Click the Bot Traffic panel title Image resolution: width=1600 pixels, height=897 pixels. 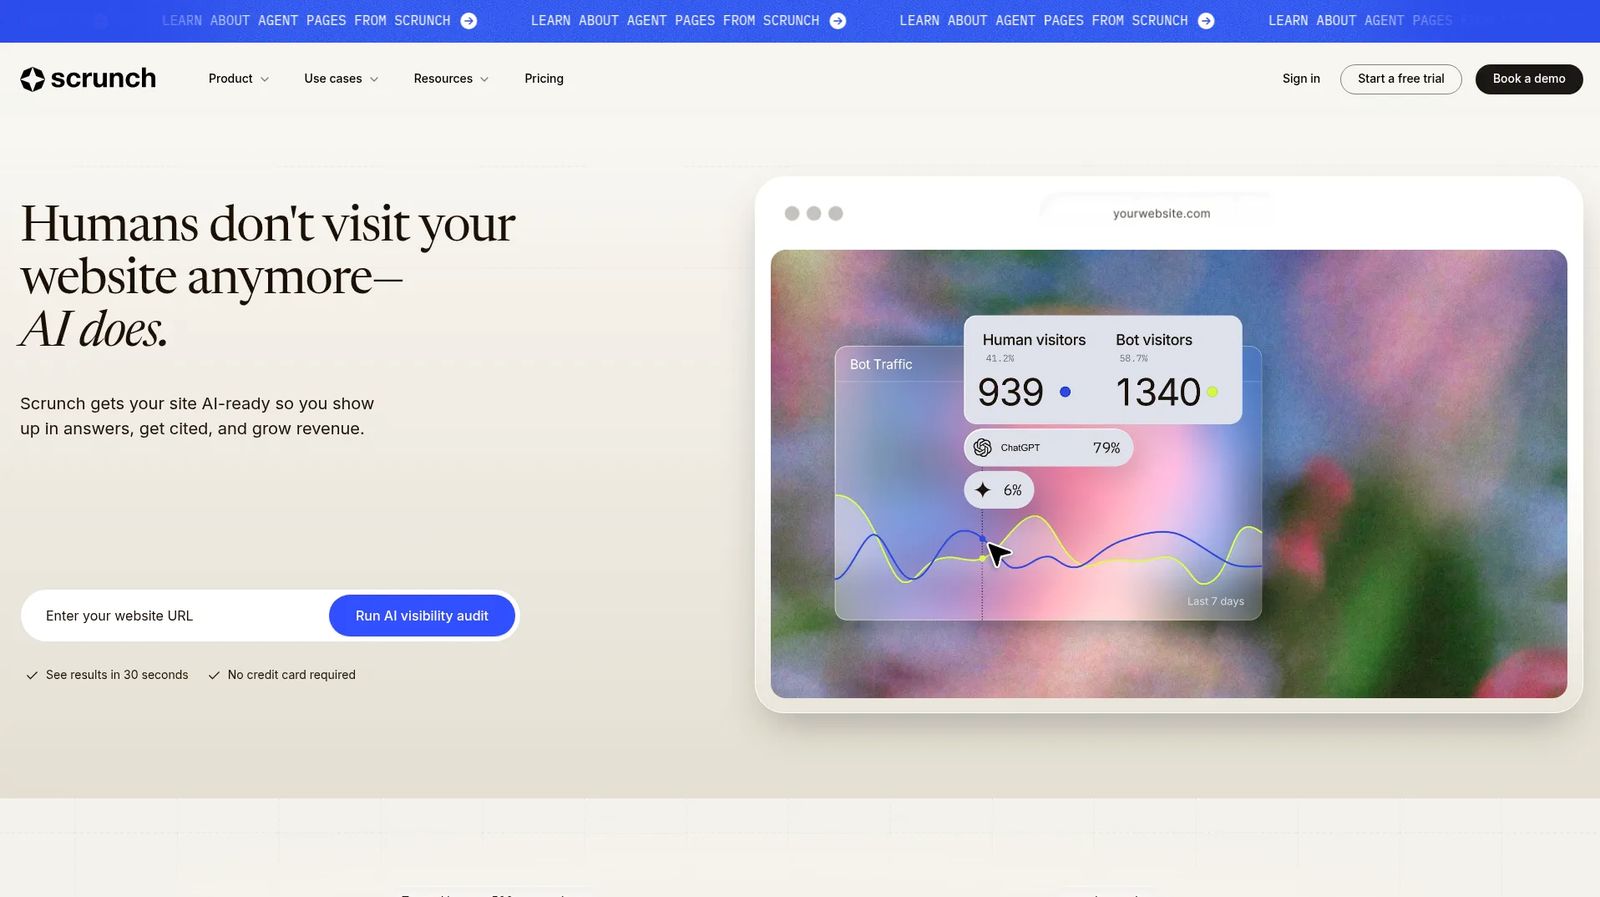[881, 365]
